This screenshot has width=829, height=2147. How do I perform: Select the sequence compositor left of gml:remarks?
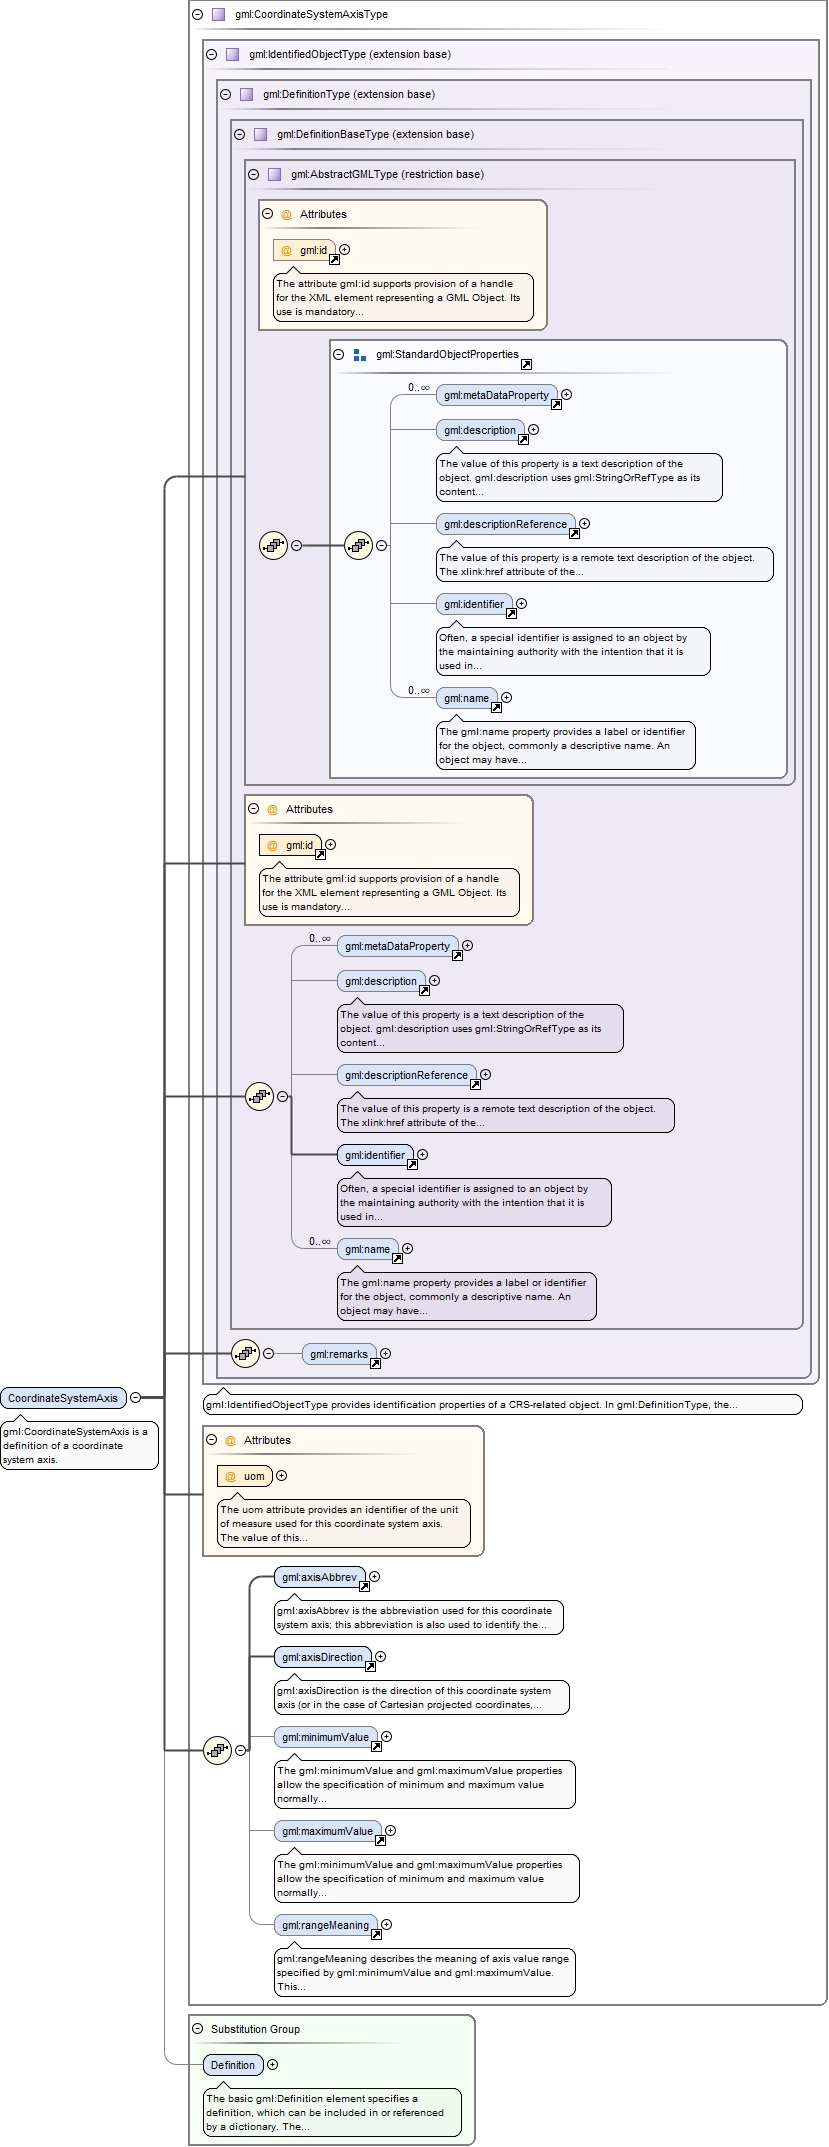point(245,1354)
